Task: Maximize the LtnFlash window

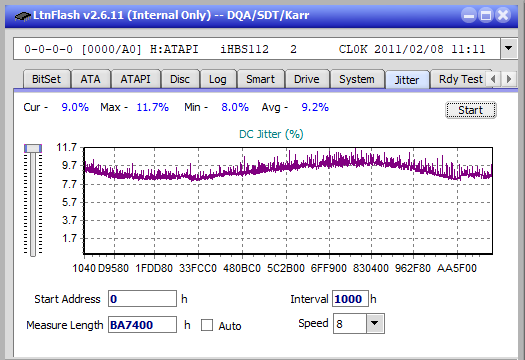Action: [x=486, y=15]
